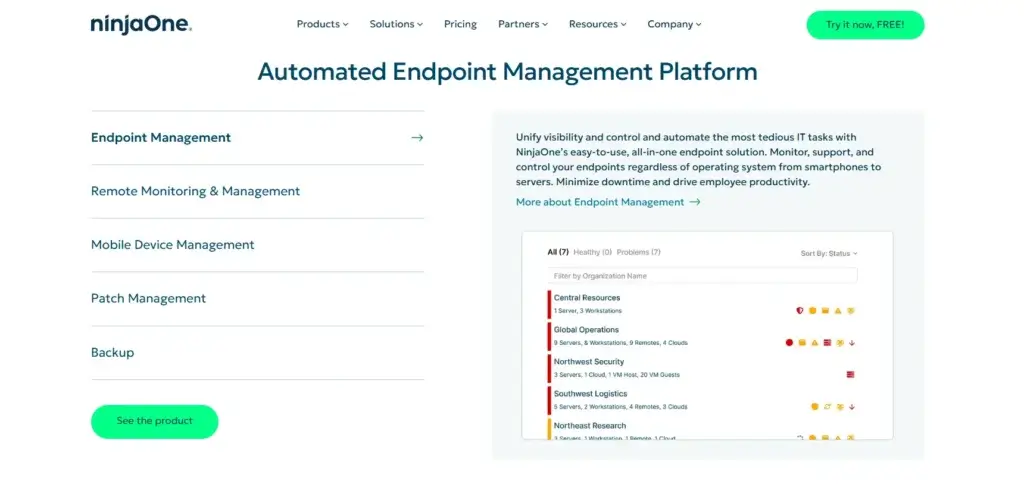Click the red server-stack icon in Global Operations row

coord(827,342)
